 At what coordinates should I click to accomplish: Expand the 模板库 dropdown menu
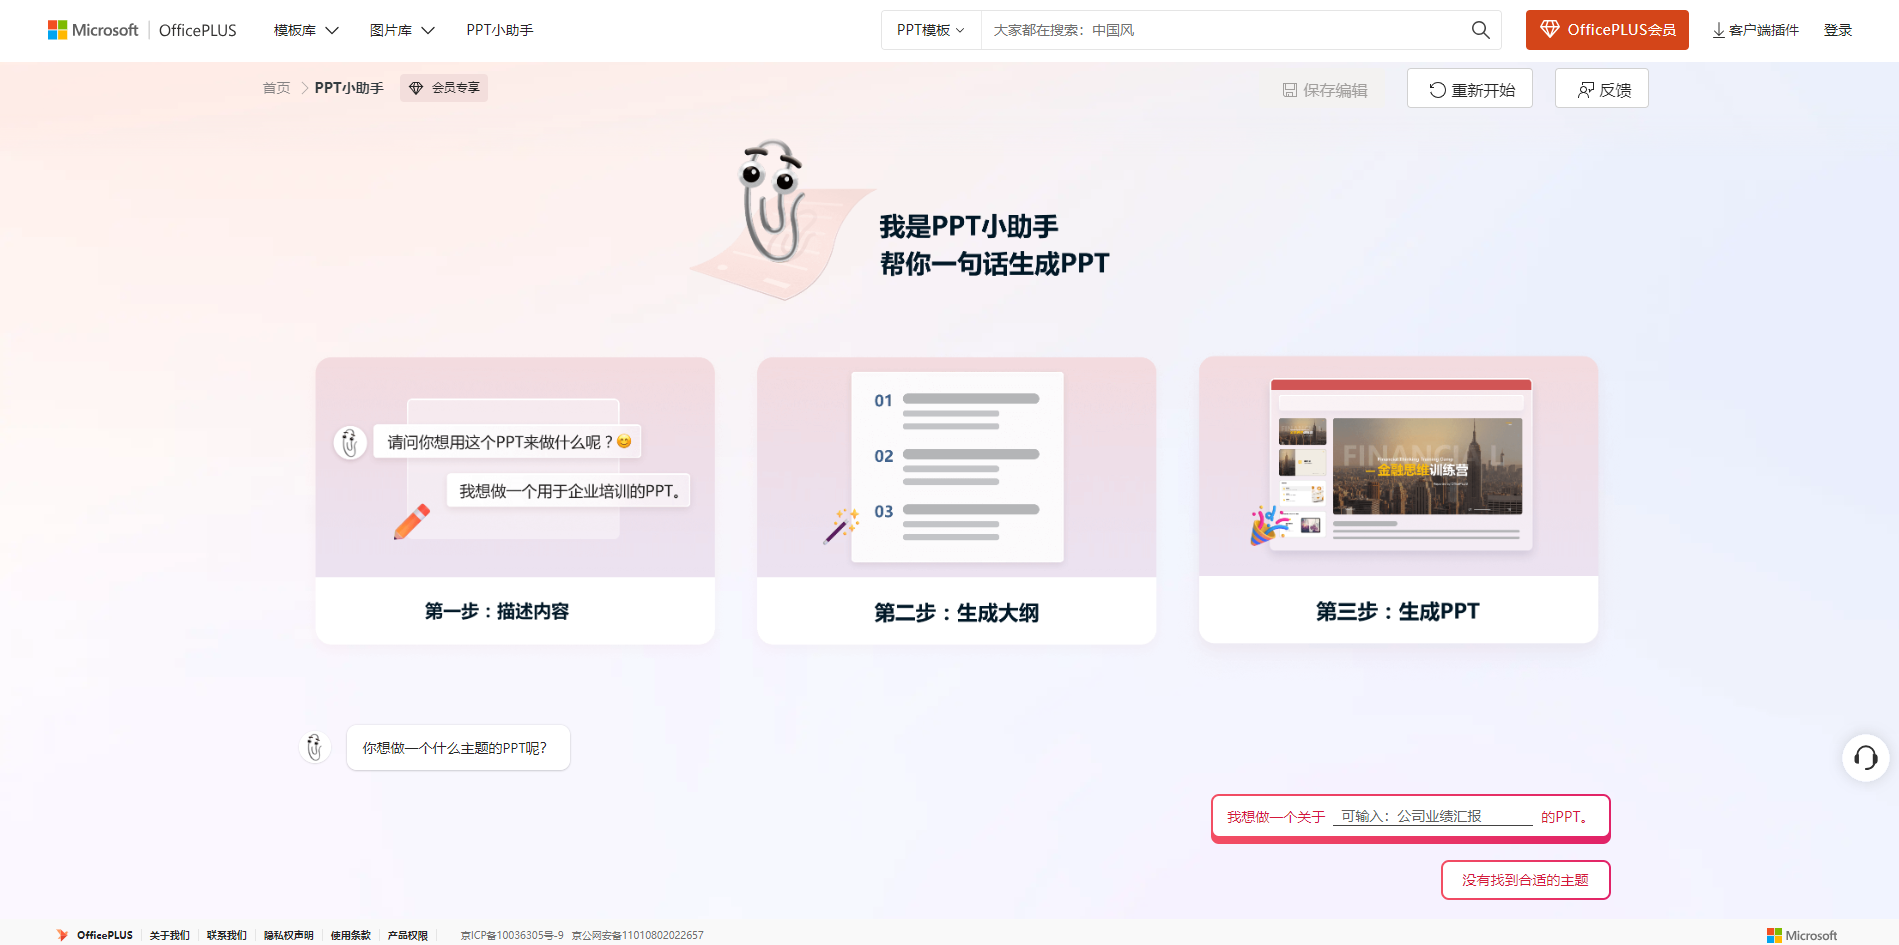[303, 30]
